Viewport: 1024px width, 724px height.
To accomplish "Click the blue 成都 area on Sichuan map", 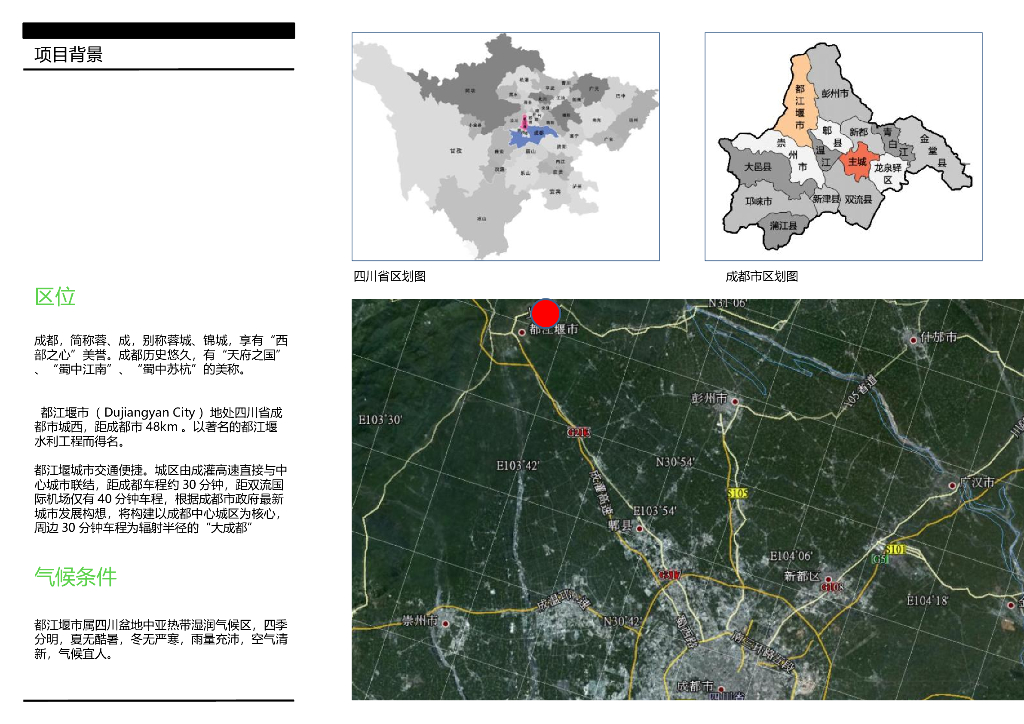I will point(534,136).
